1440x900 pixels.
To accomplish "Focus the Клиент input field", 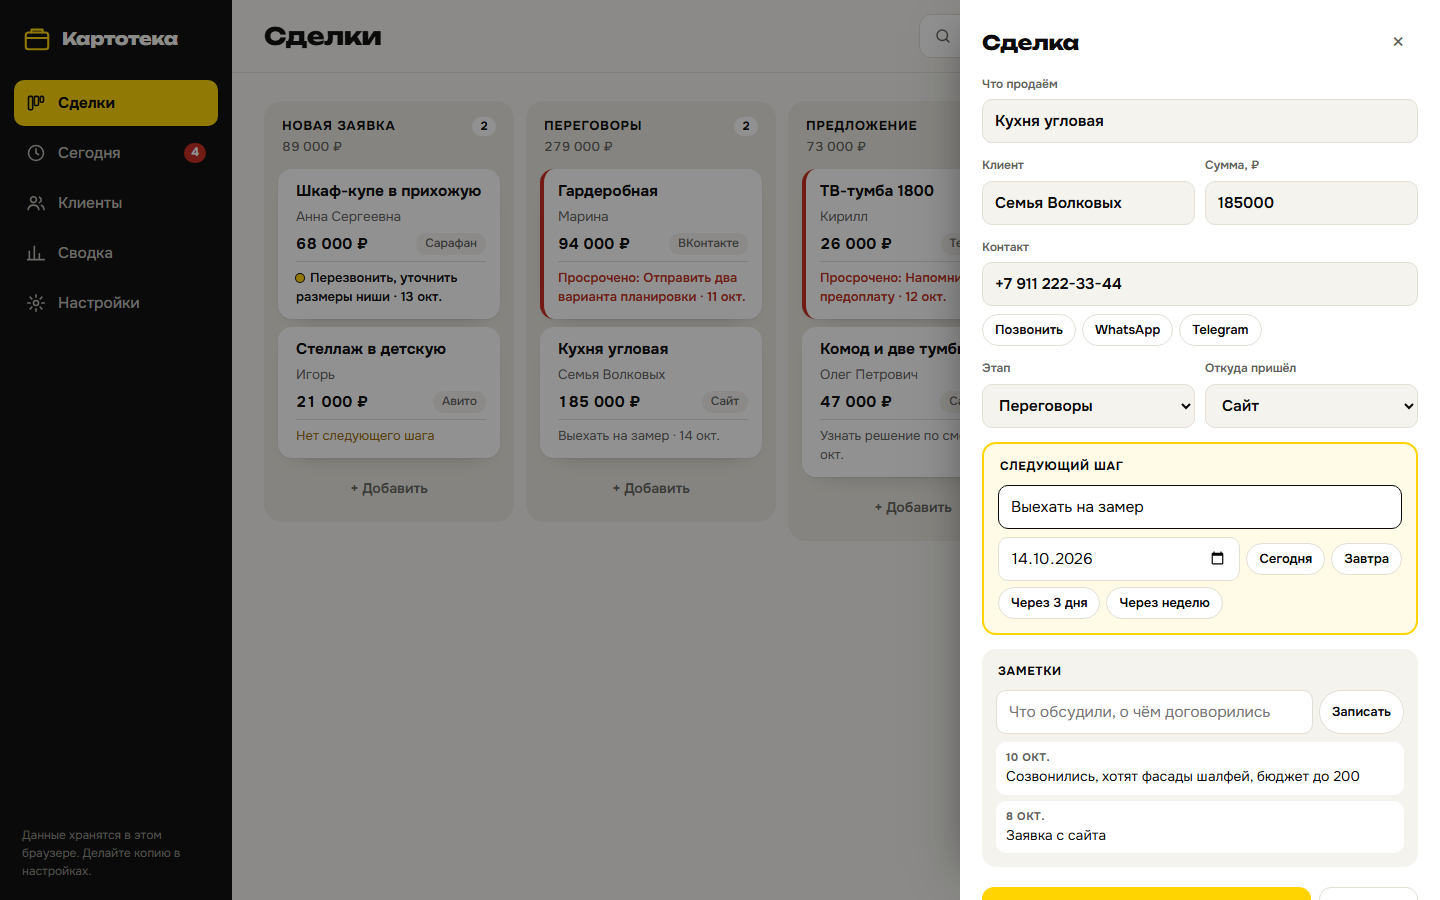I will (1088, 203).
